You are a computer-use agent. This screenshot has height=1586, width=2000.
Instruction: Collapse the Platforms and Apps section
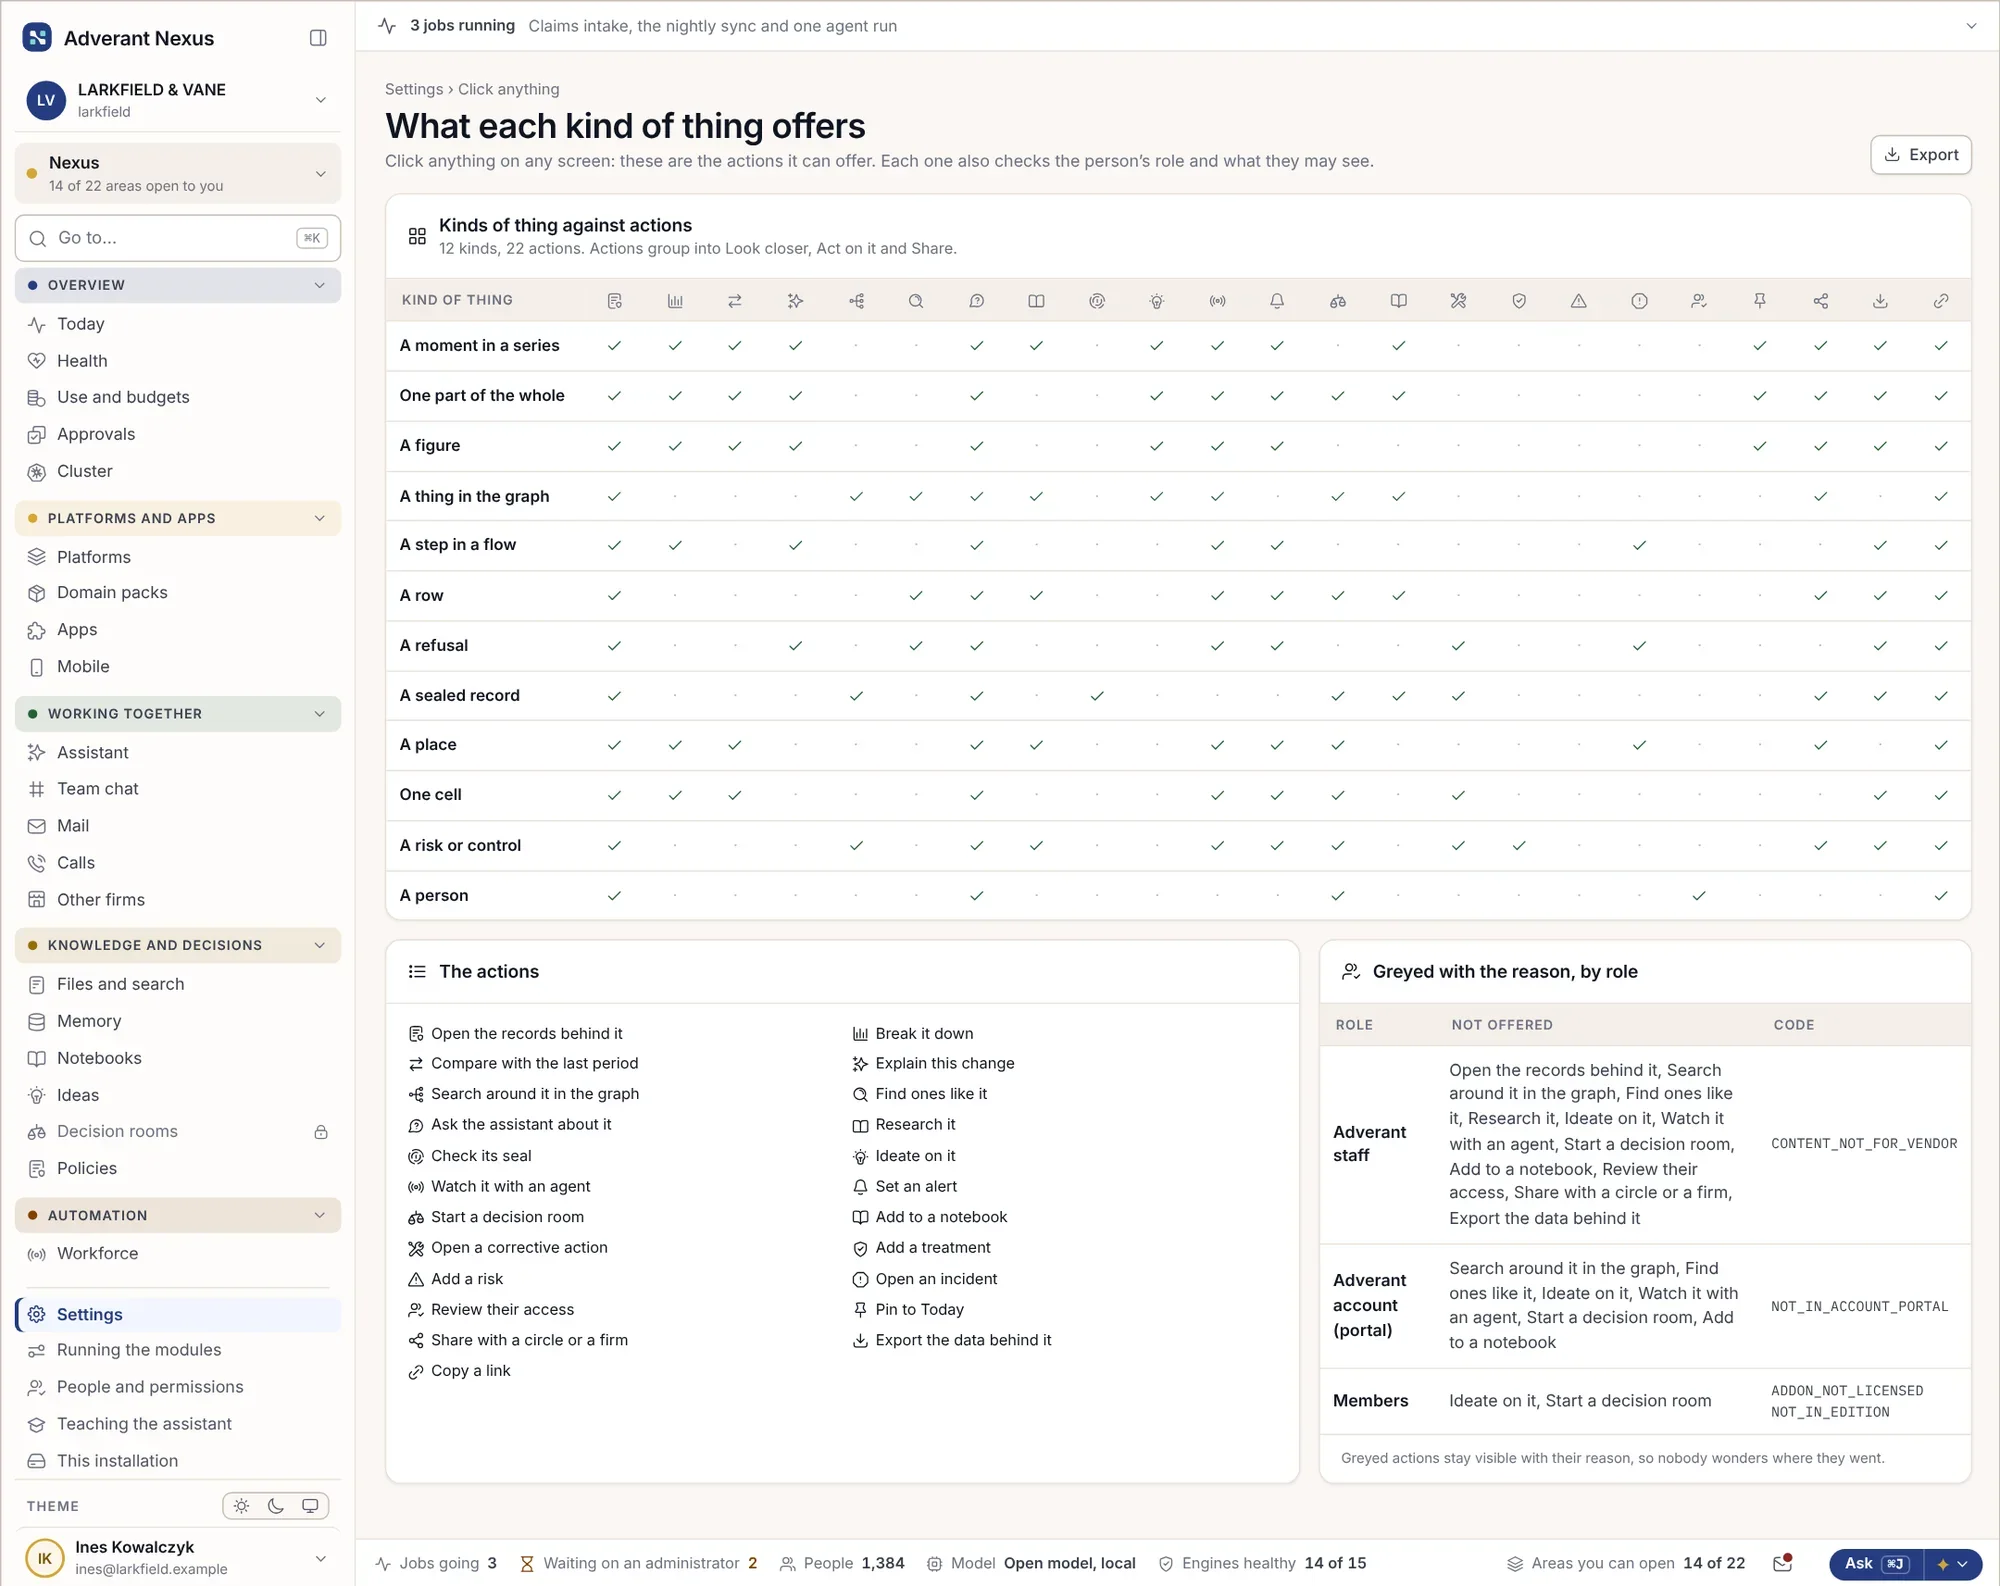[178, 518]
